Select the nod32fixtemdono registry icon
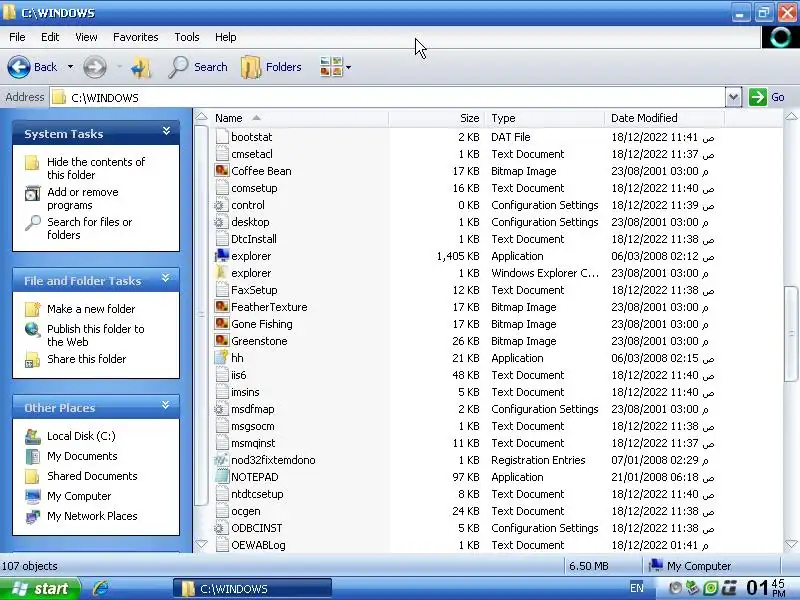 click(x=222, y=460)
